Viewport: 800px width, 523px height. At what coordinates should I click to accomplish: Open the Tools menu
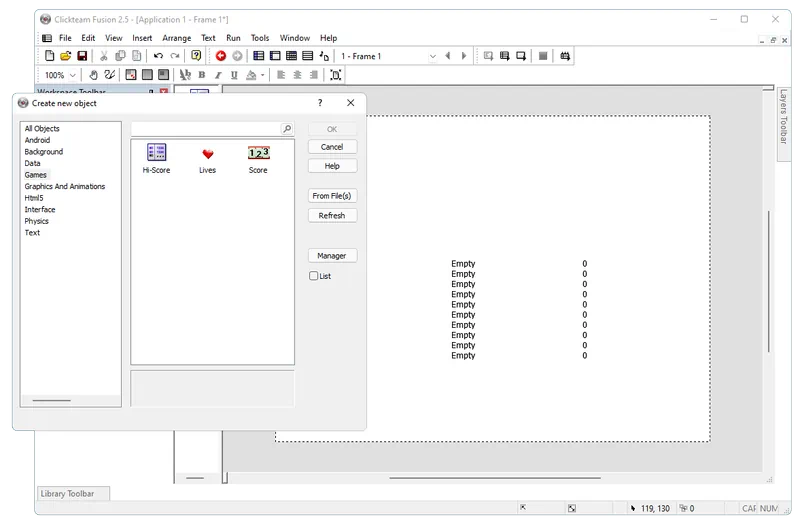click(260, 38)
